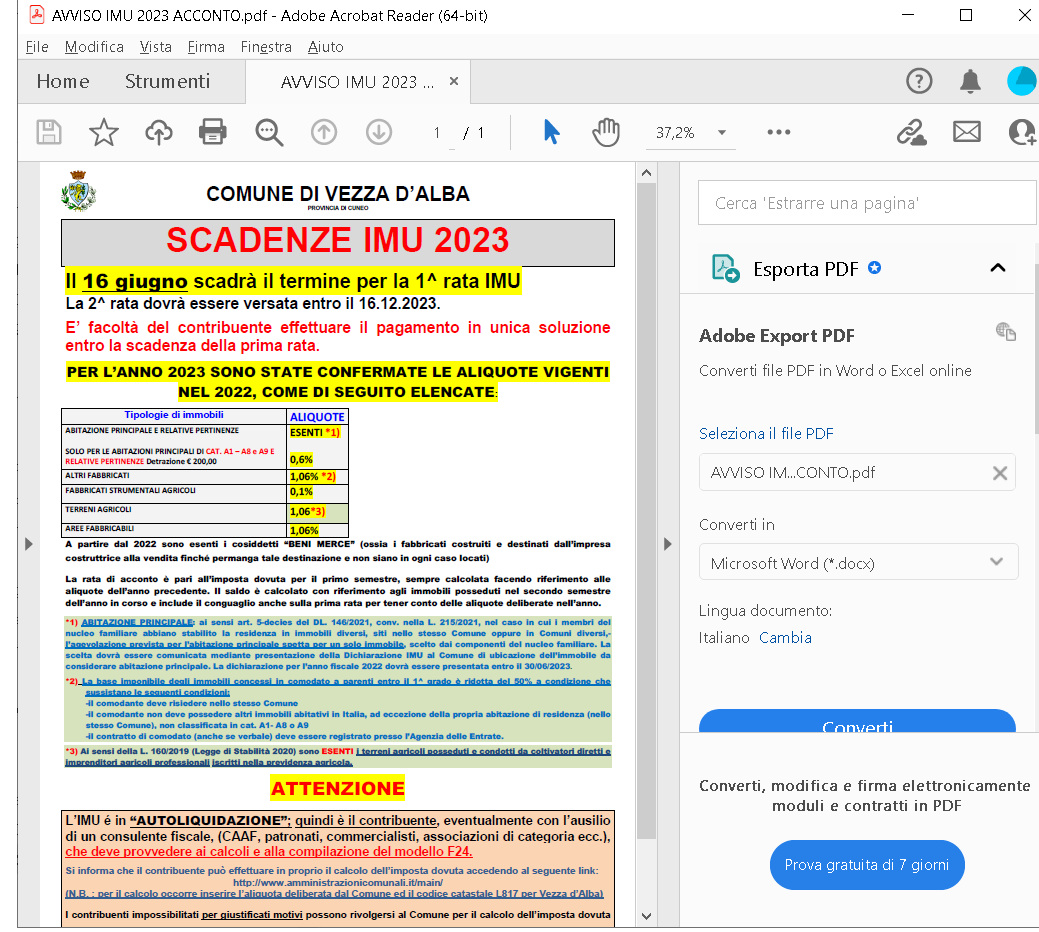
Task: Collapse the right tools pane
Action: pyautogui.click(x=668, y=543)
